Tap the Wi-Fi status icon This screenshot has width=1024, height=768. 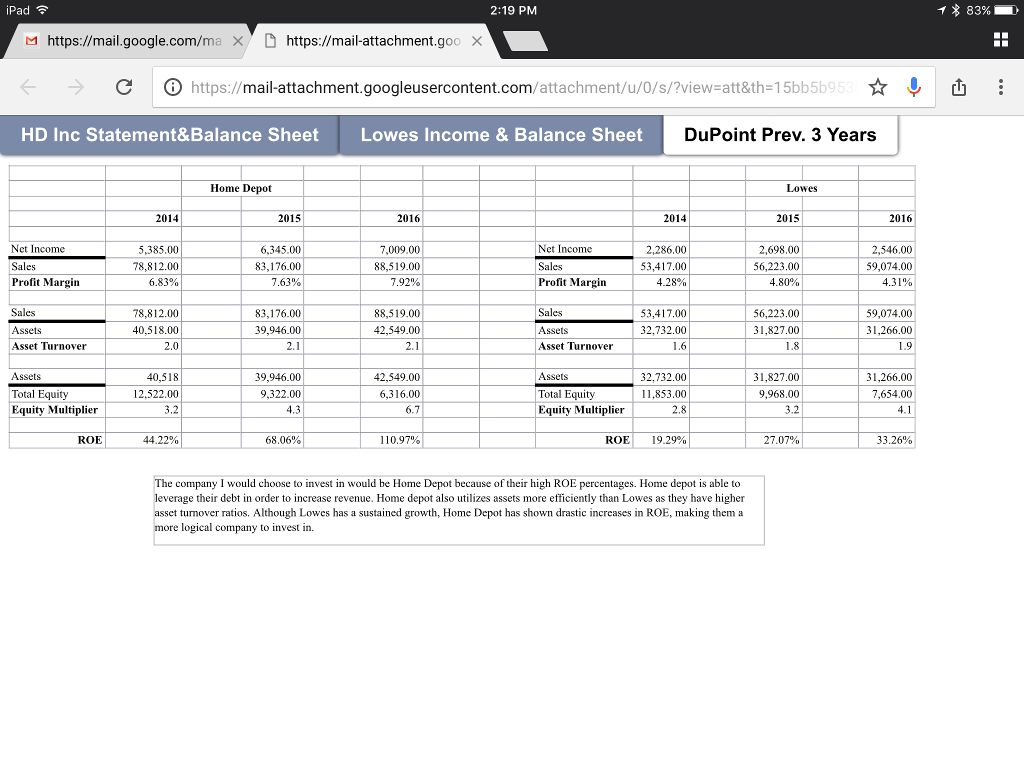click(x=42, y=10)
